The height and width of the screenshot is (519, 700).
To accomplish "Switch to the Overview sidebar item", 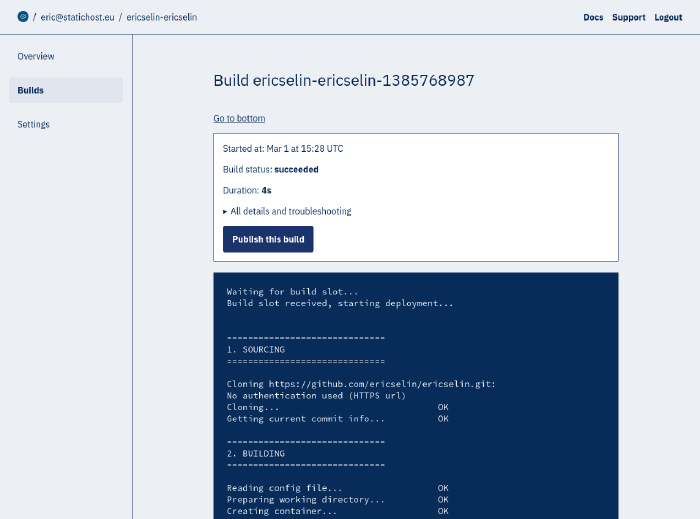I will (36, 56).
